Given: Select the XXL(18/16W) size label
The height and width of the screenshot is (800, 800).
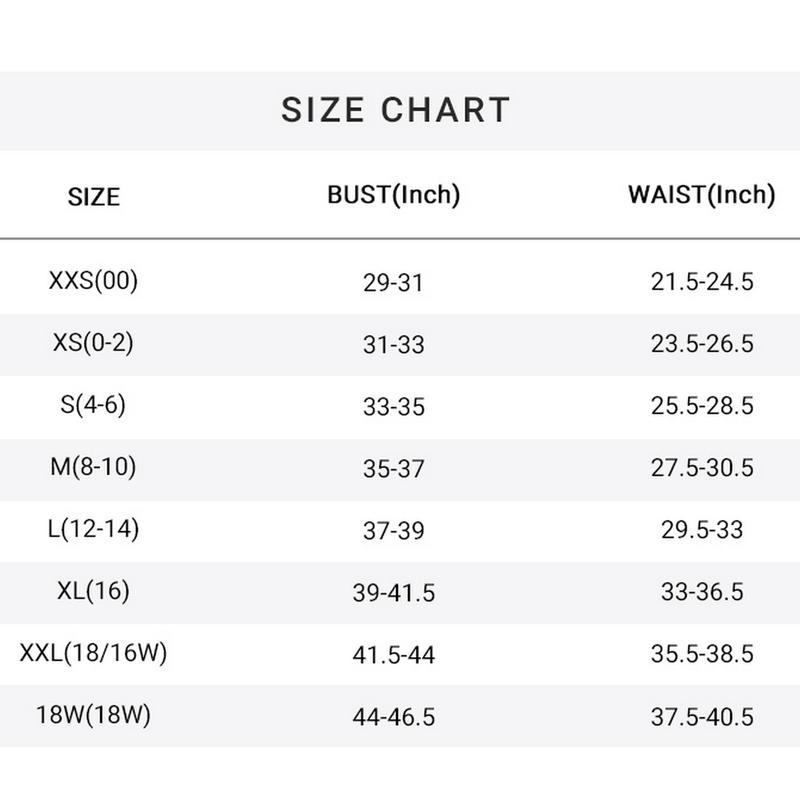Looking at the screenshot, I should coord(93,654).
